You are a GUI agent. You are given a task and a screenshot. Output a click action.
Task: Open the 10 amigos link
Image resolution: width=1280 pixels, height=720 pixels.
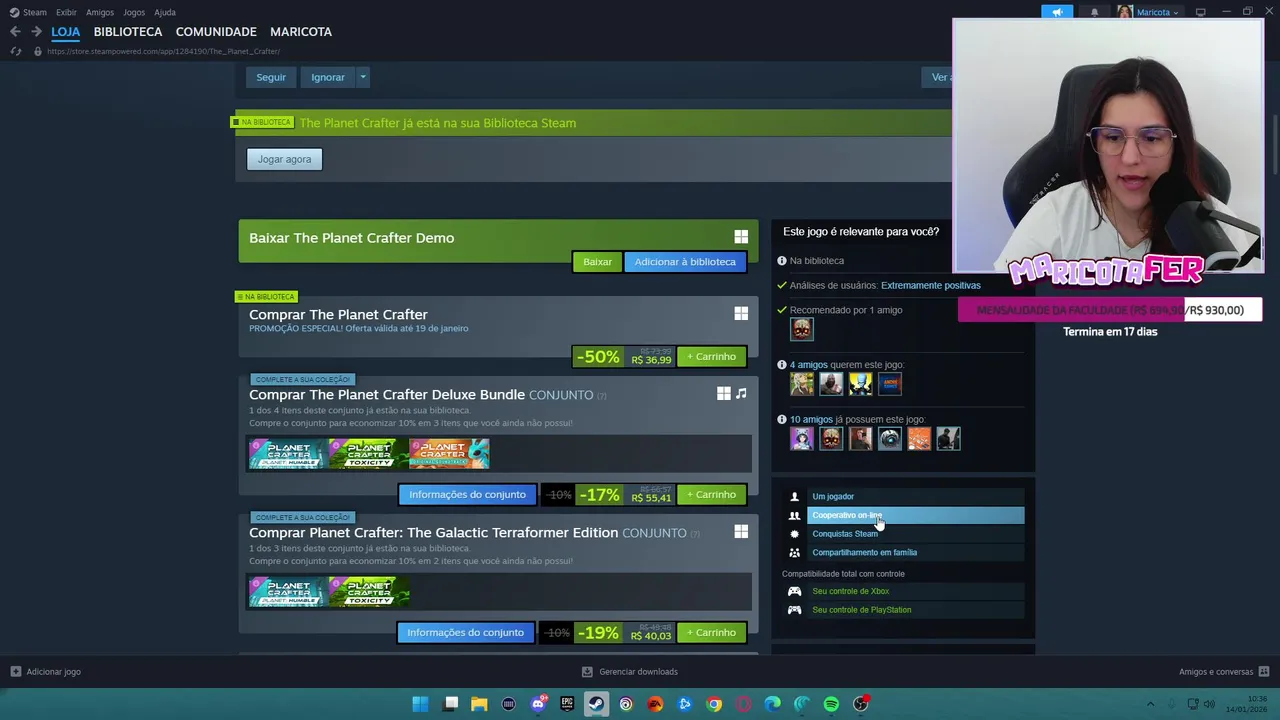(811, 420)
